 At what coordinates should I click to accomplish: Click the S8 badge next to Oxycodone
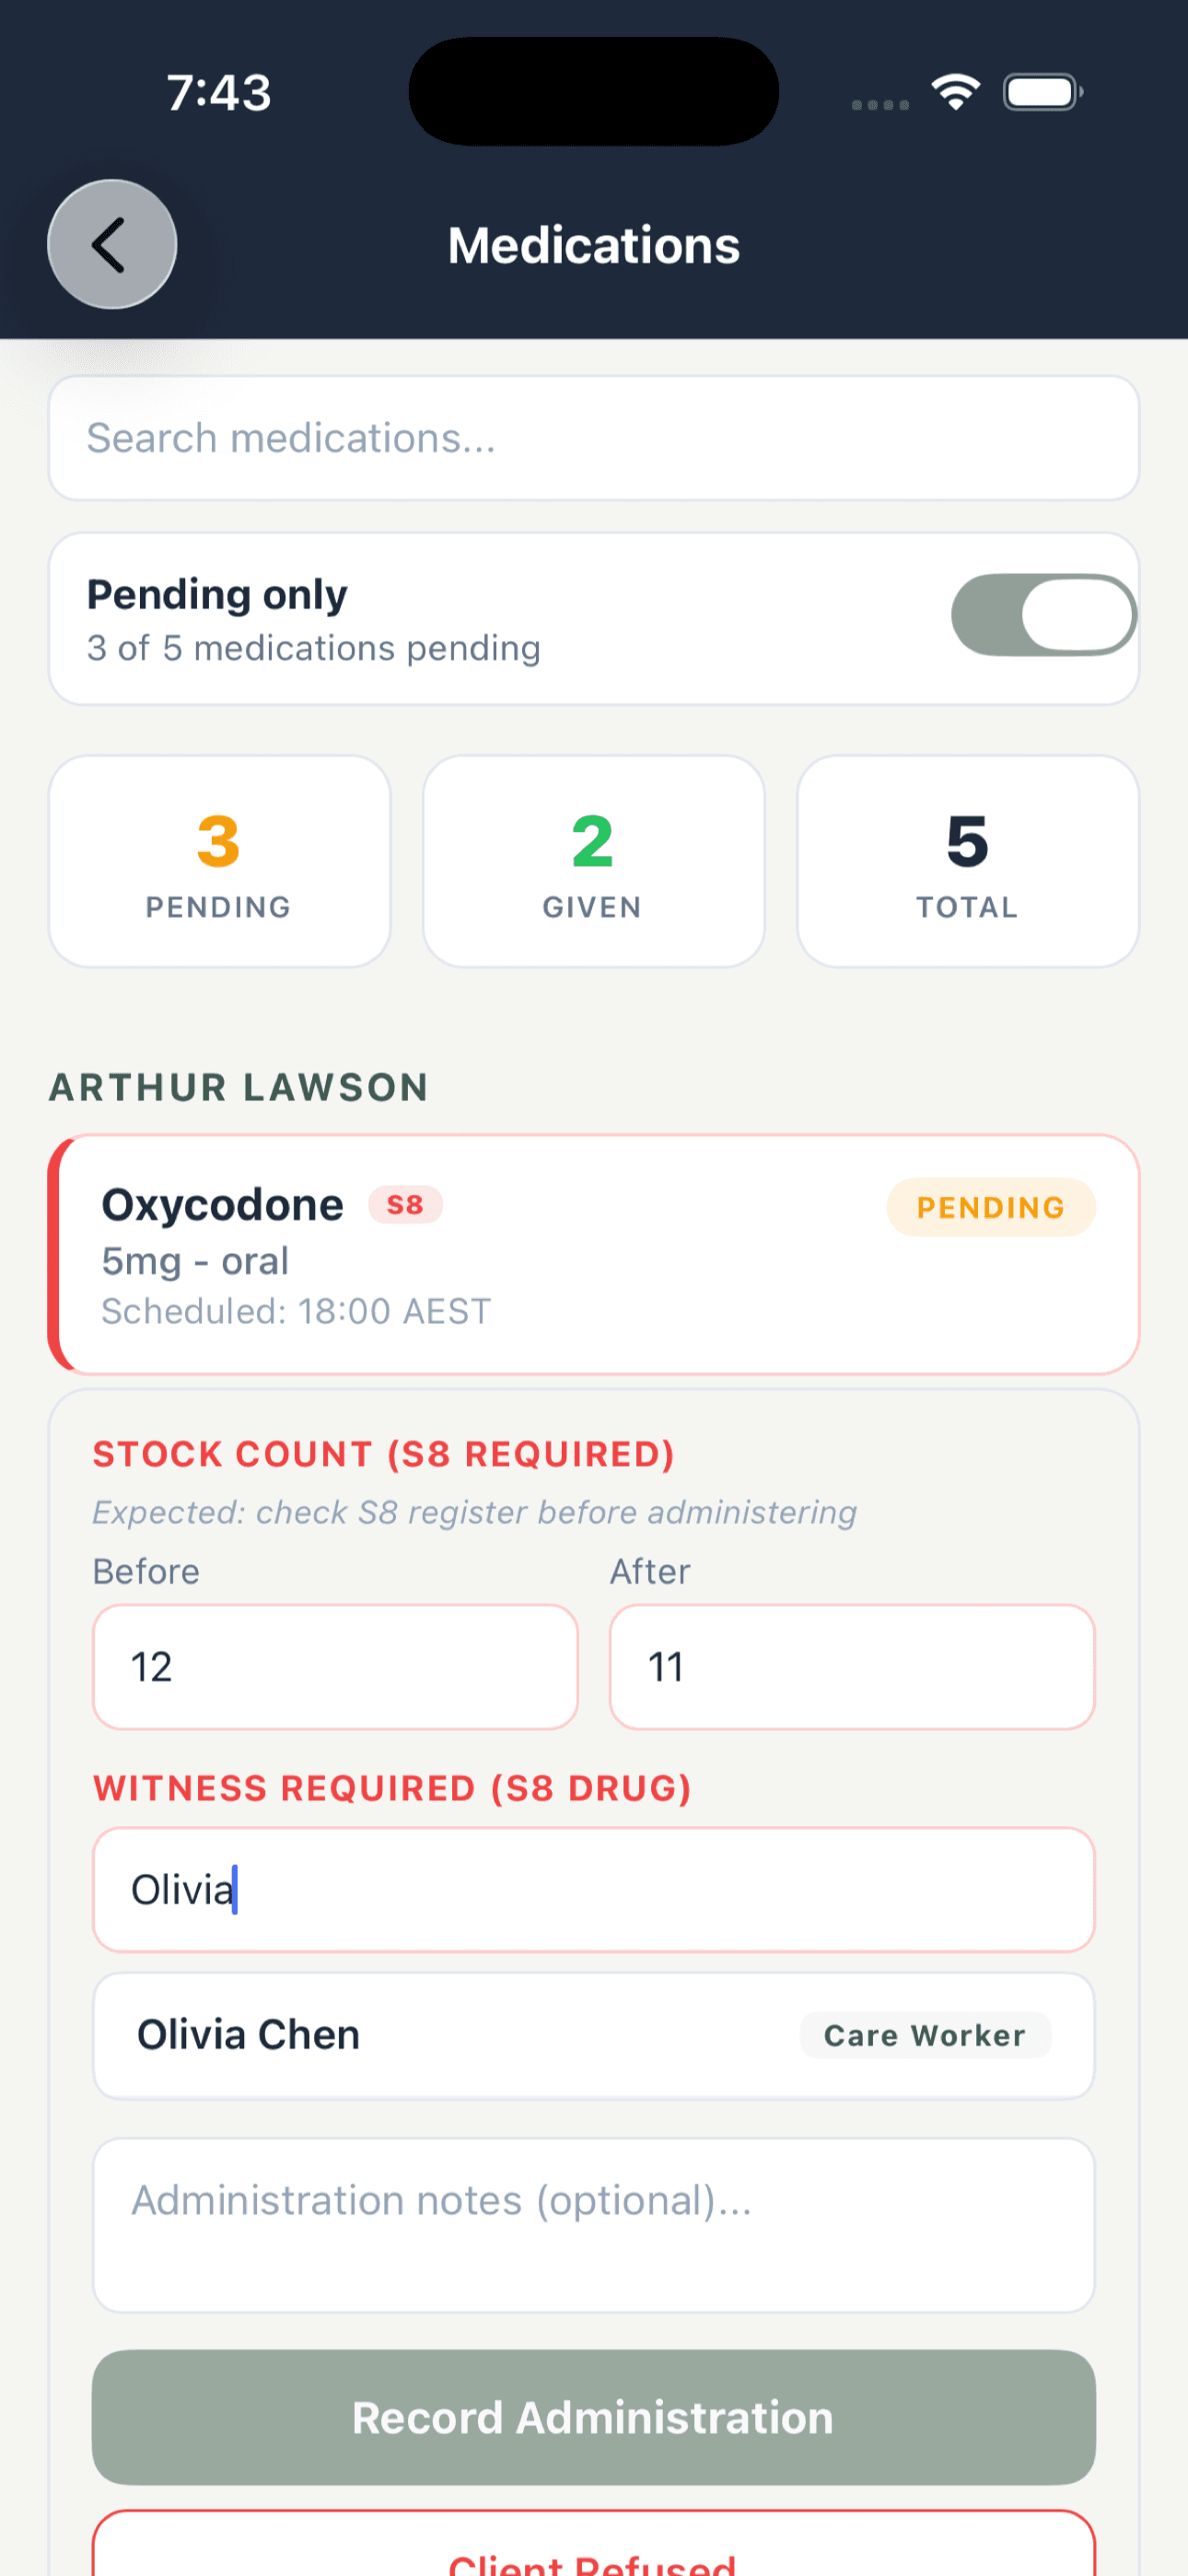coord(404,1206)
